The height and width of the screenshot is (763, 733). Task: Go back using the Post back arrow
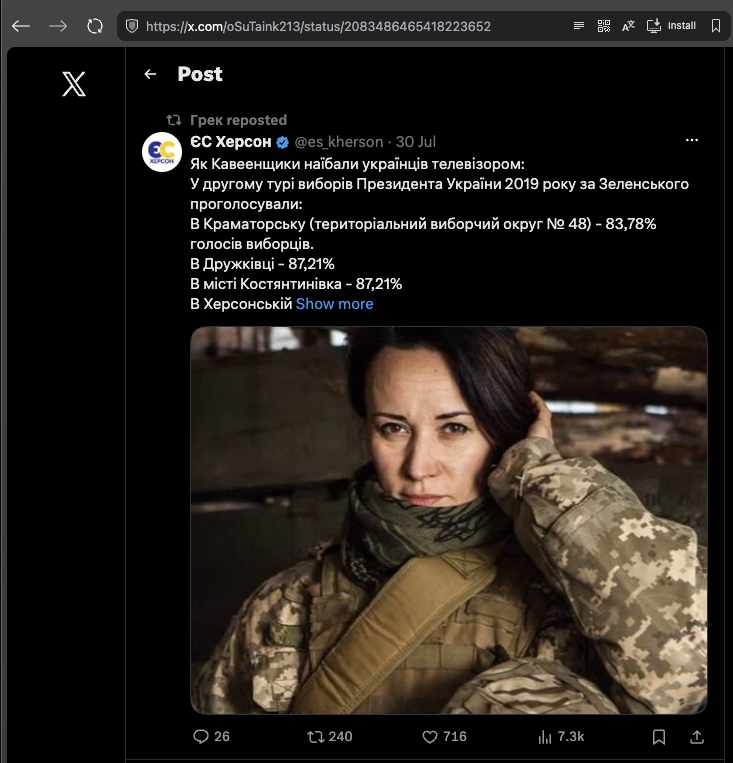click(x=150, y=74)
